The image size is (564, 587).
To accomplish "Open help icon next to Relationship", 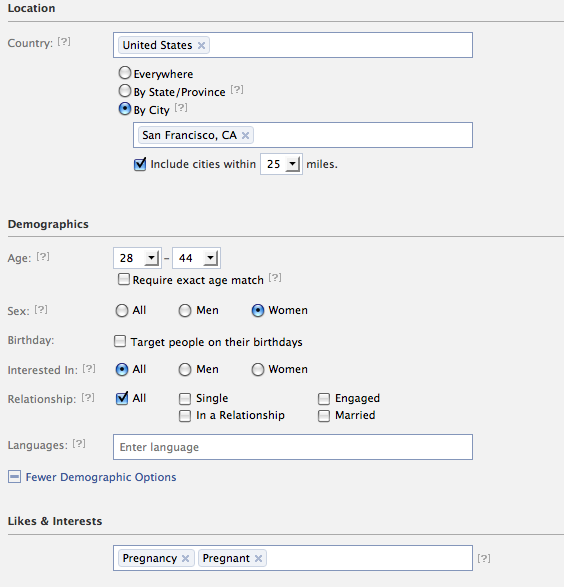I will [x=88, y=398].
